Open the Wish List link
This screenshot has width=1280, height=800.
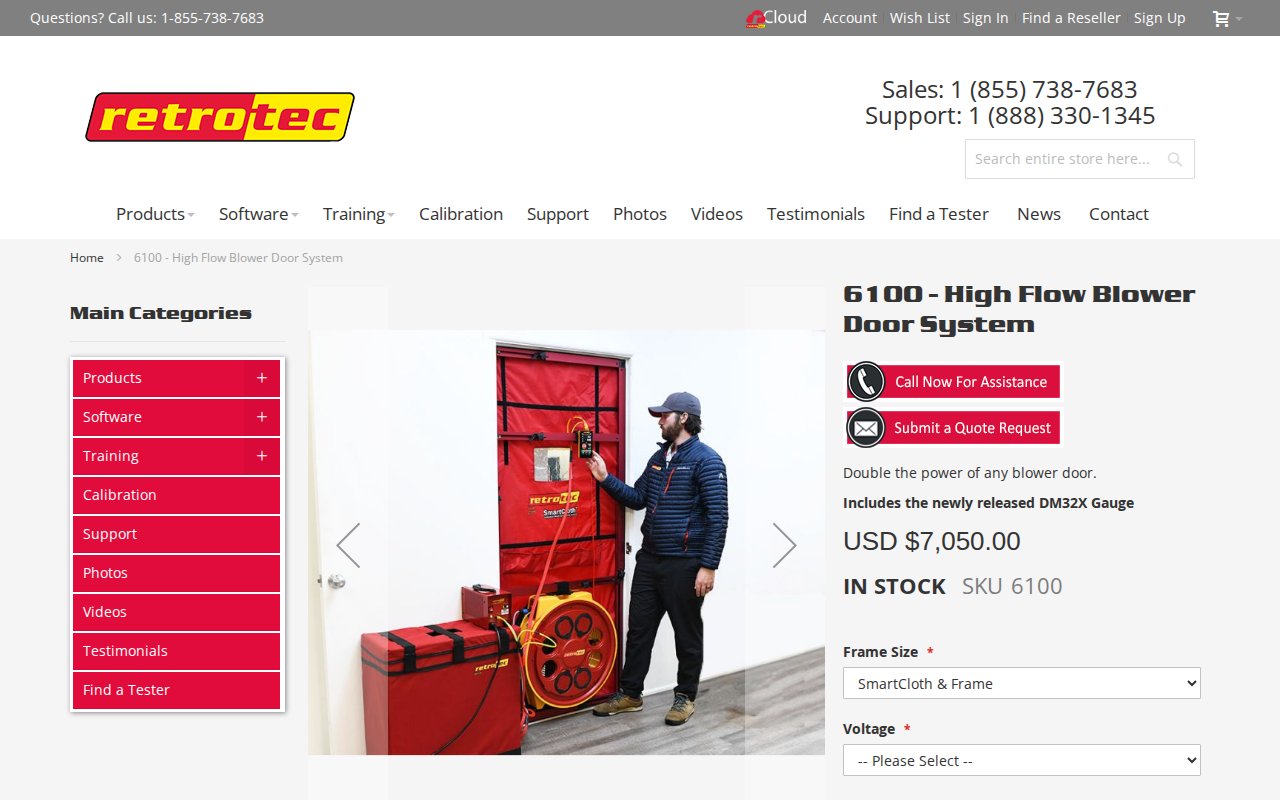click(920, 18)
